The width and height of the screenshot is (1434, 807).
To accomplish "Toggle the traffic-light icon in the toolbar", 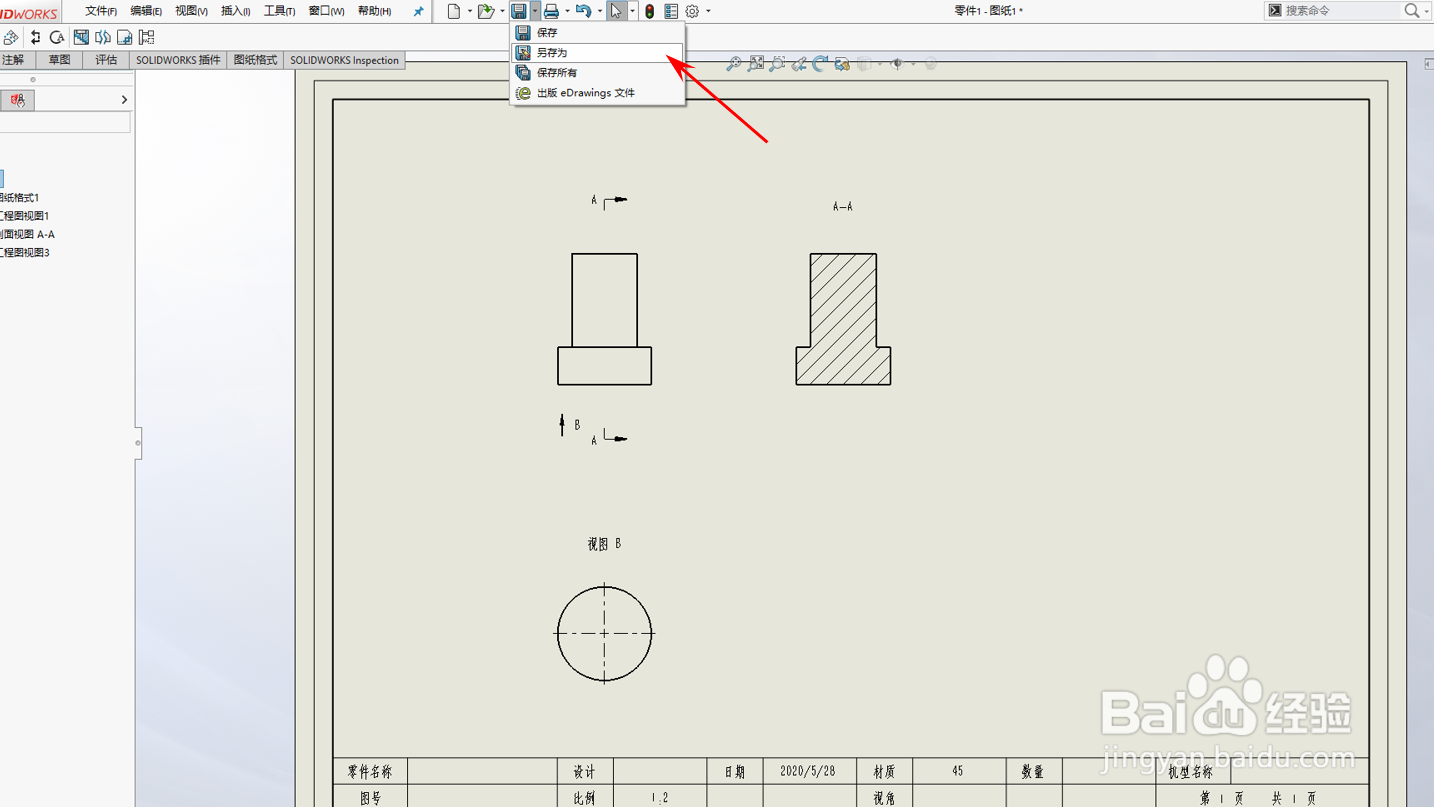I will coord(648,10).
